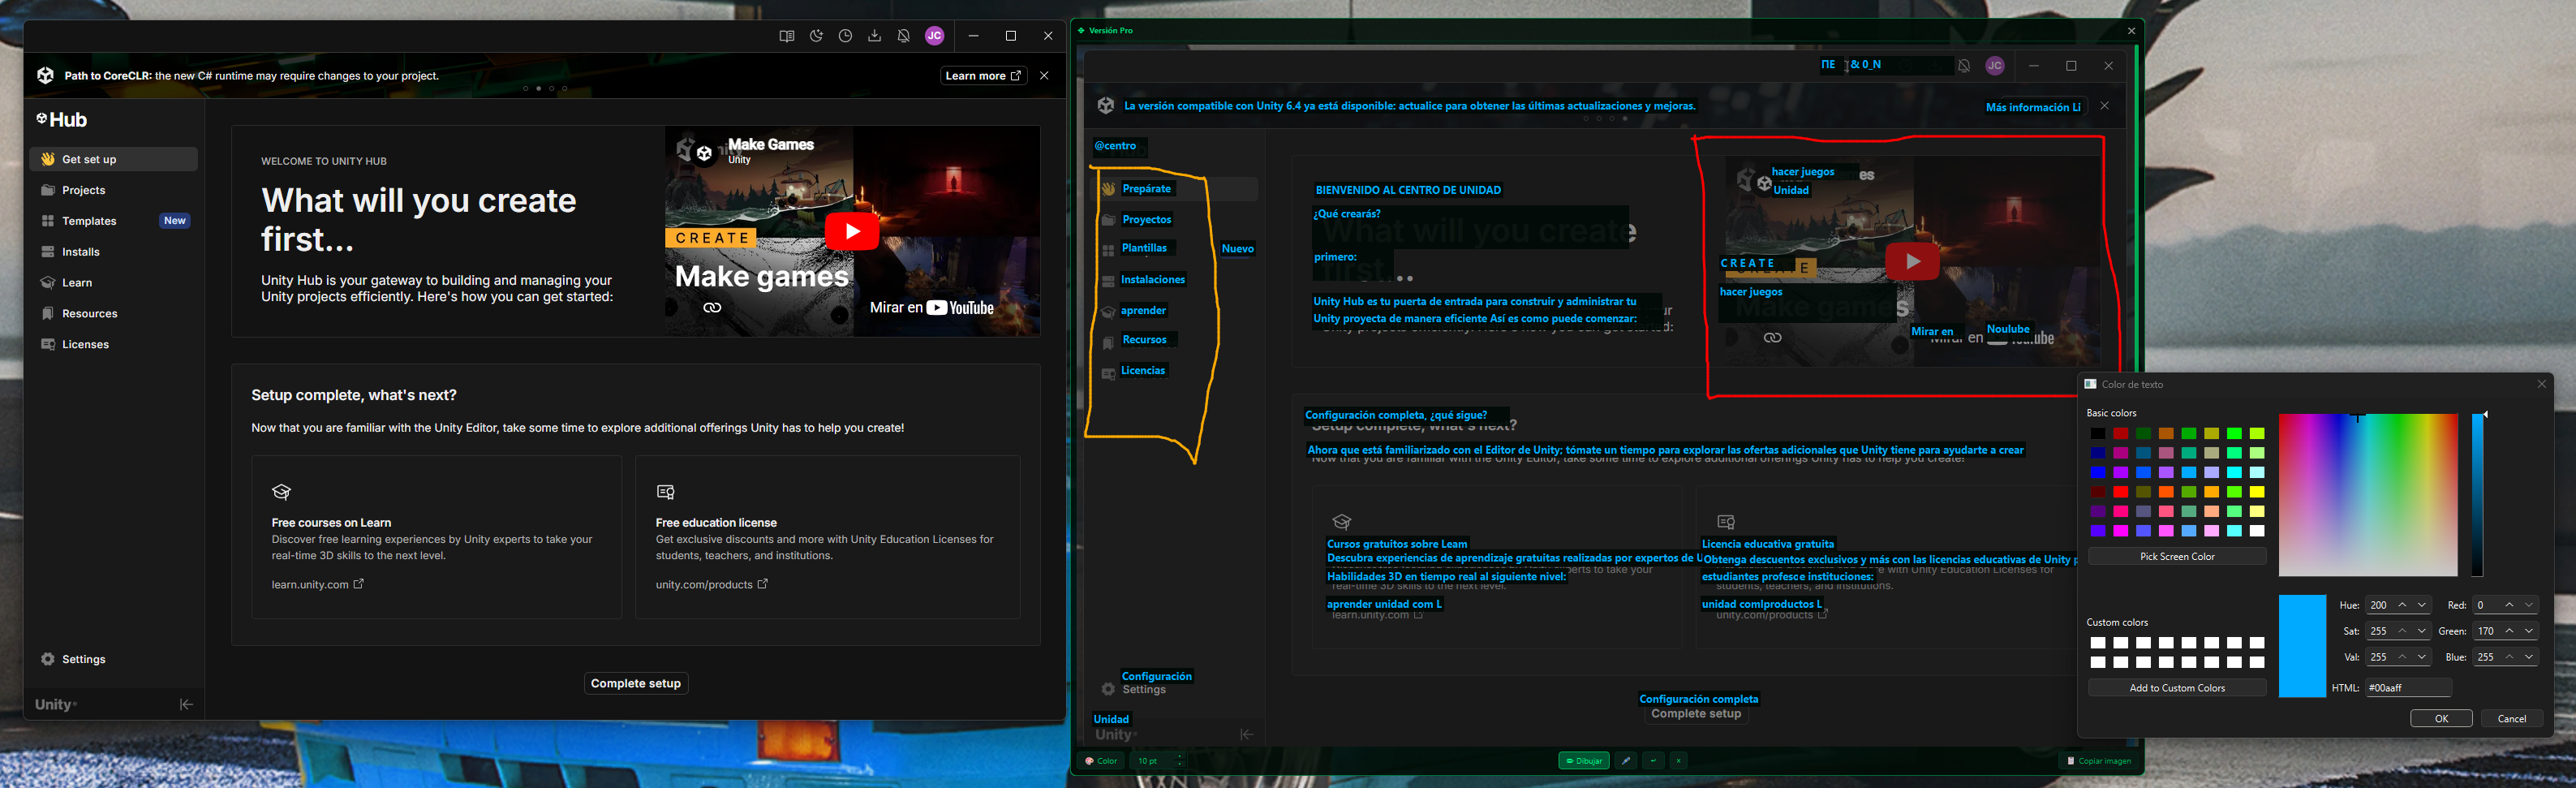This screenshot has width=2576, height=788.
Task: Click the undo arrow icon in overlay toolbar
Action: (x=1653, y=761)
